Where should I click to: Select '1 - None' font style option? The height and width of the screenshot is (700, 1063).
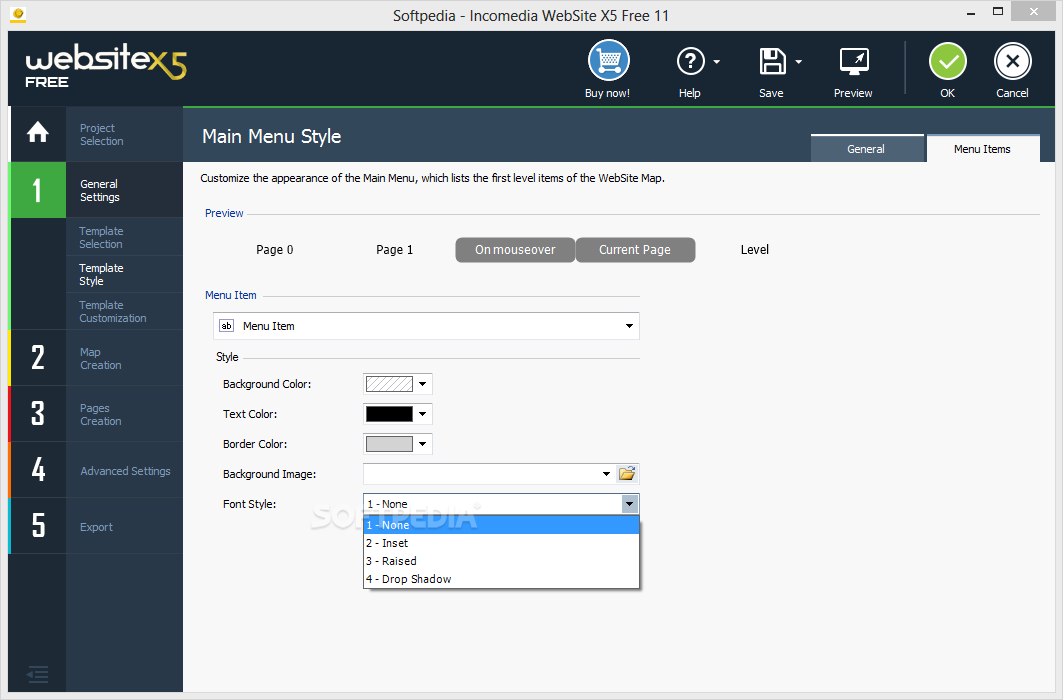click(x=502, y=525)
